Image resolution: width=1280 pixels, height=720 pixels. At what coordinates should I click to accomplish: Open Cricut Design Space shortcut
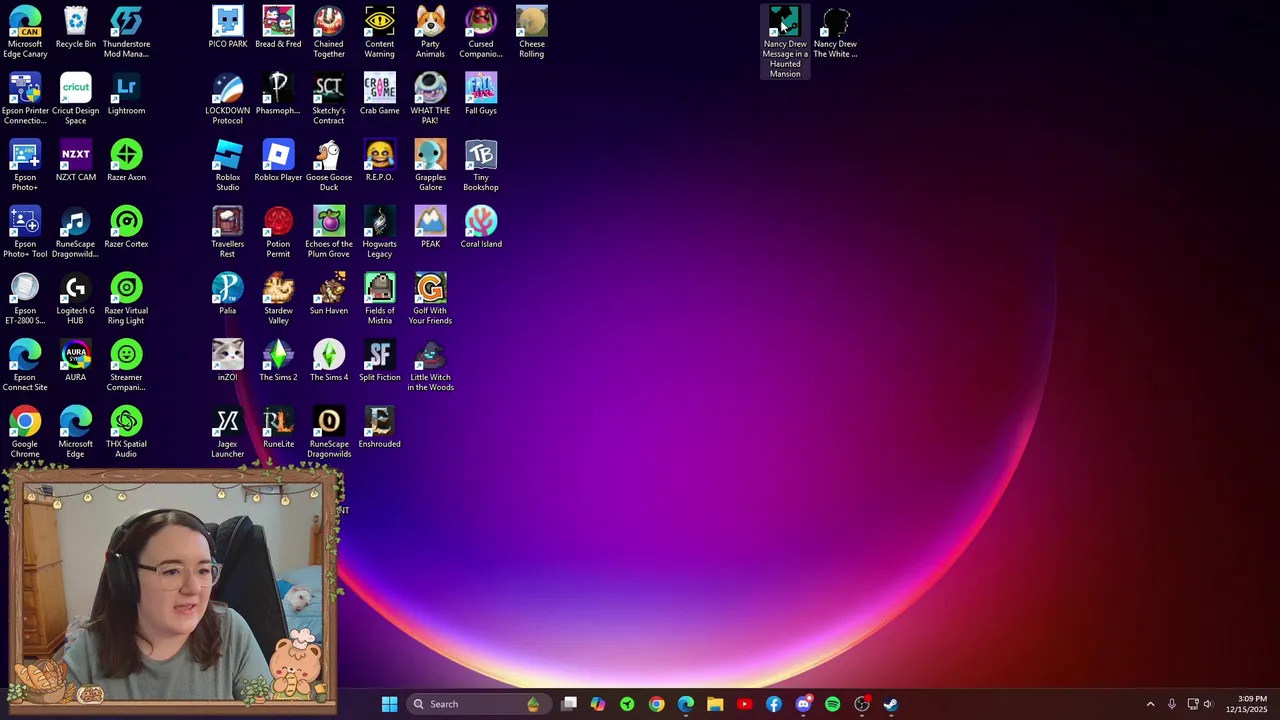click(x=76, y=99)
